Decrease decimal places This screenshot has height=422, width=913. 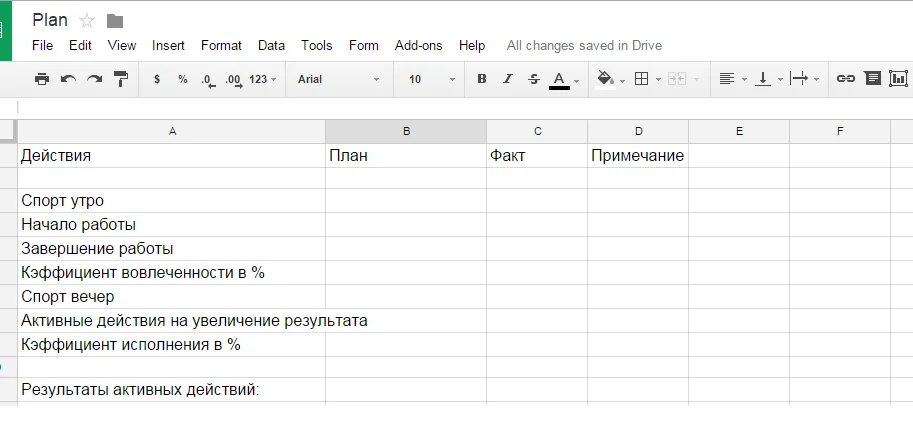(x=208, y=80)
